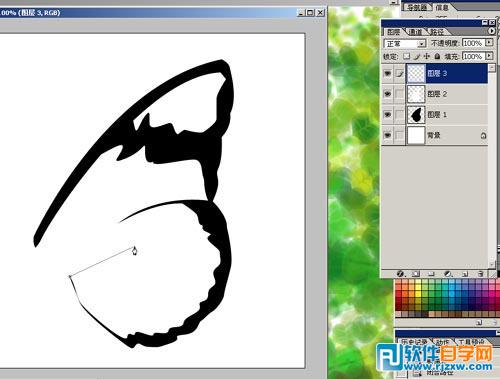Click the padlock icon on 背景 layer
This screenshot has height=379, width=500.
483,135
